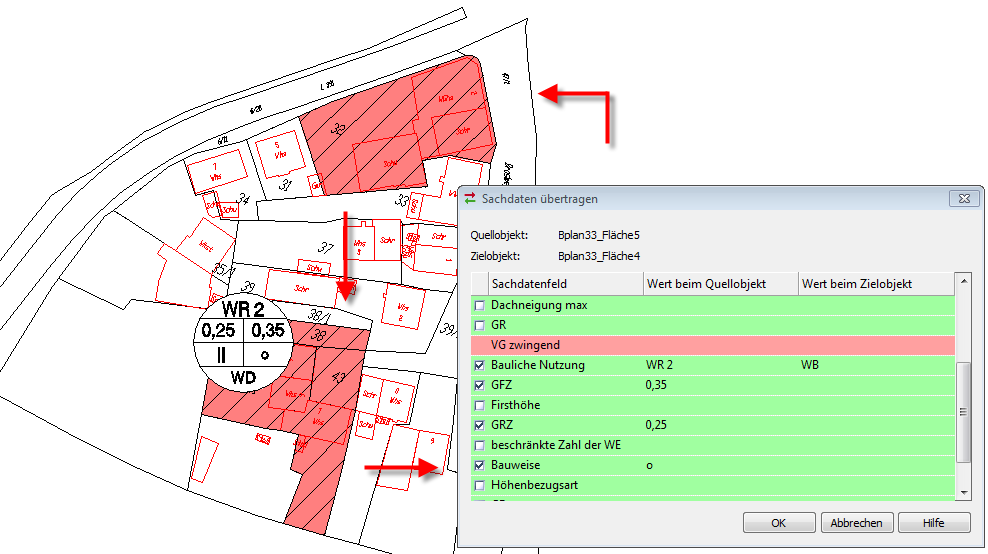The width and height of the screenshot is (988, 554).
Task: Check the Höhenbezugsart checkbox
Action: click(479, 485)
